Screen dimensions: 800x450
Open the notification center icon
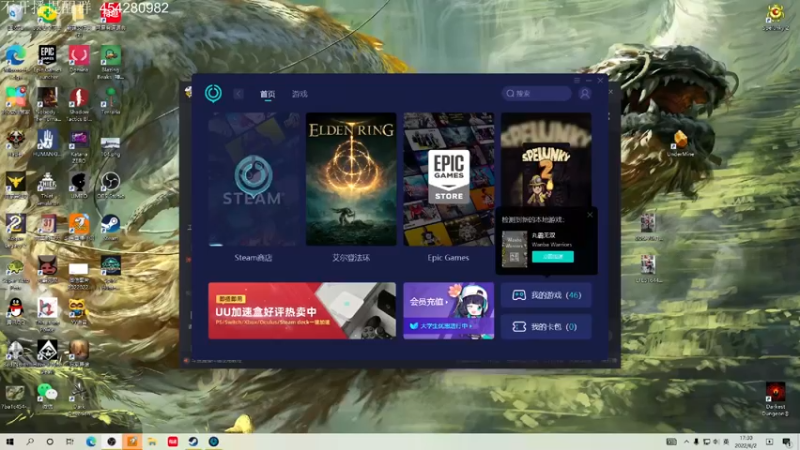pos(787,441)
